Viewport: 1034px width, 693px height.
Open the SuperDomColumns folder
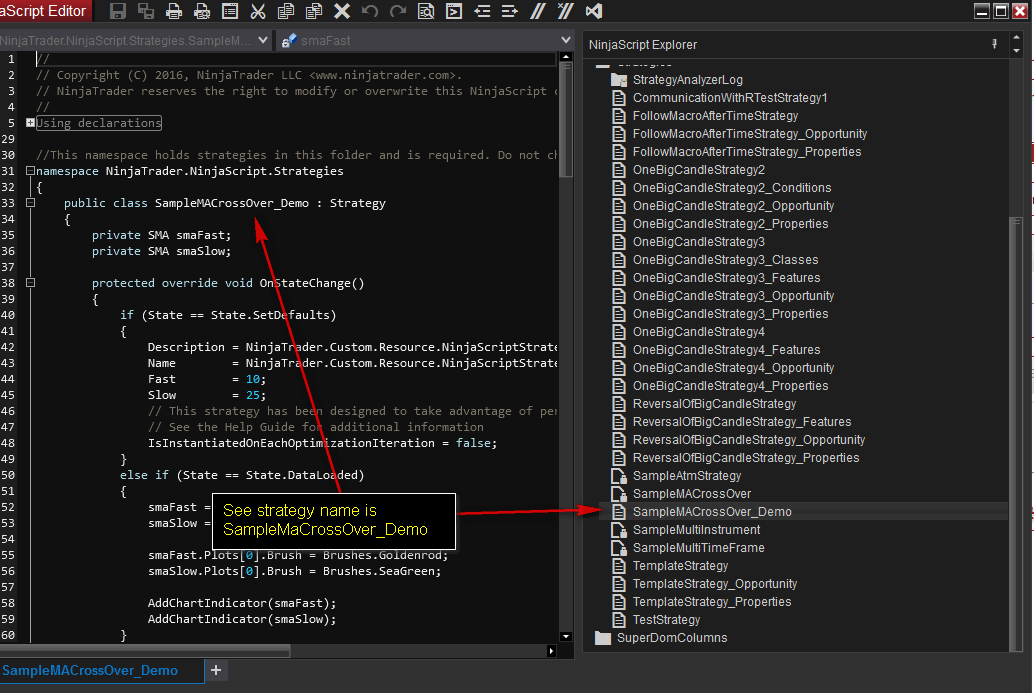671,638
